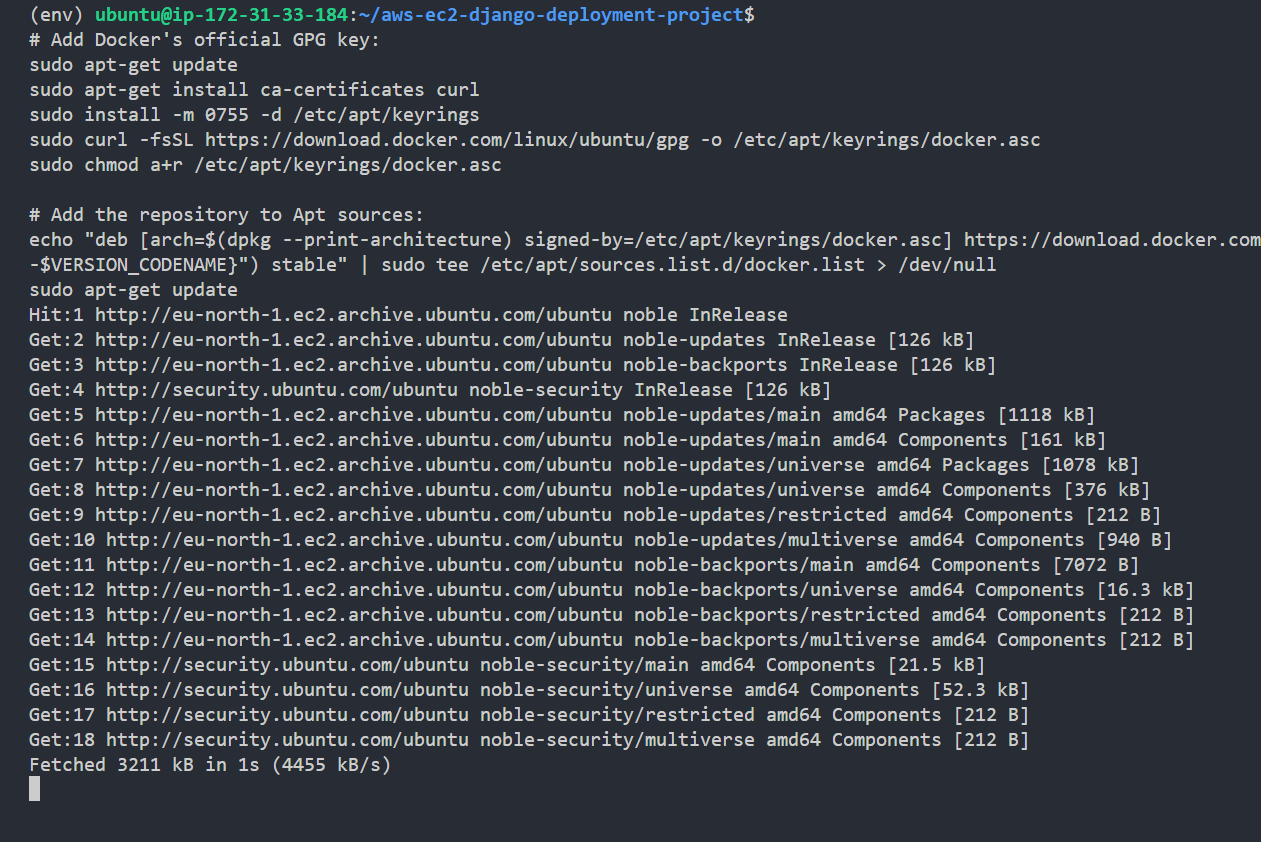Click the "sudo chmod a+r" command line
Screen dimensions: 1261x842
coord(265,165)
